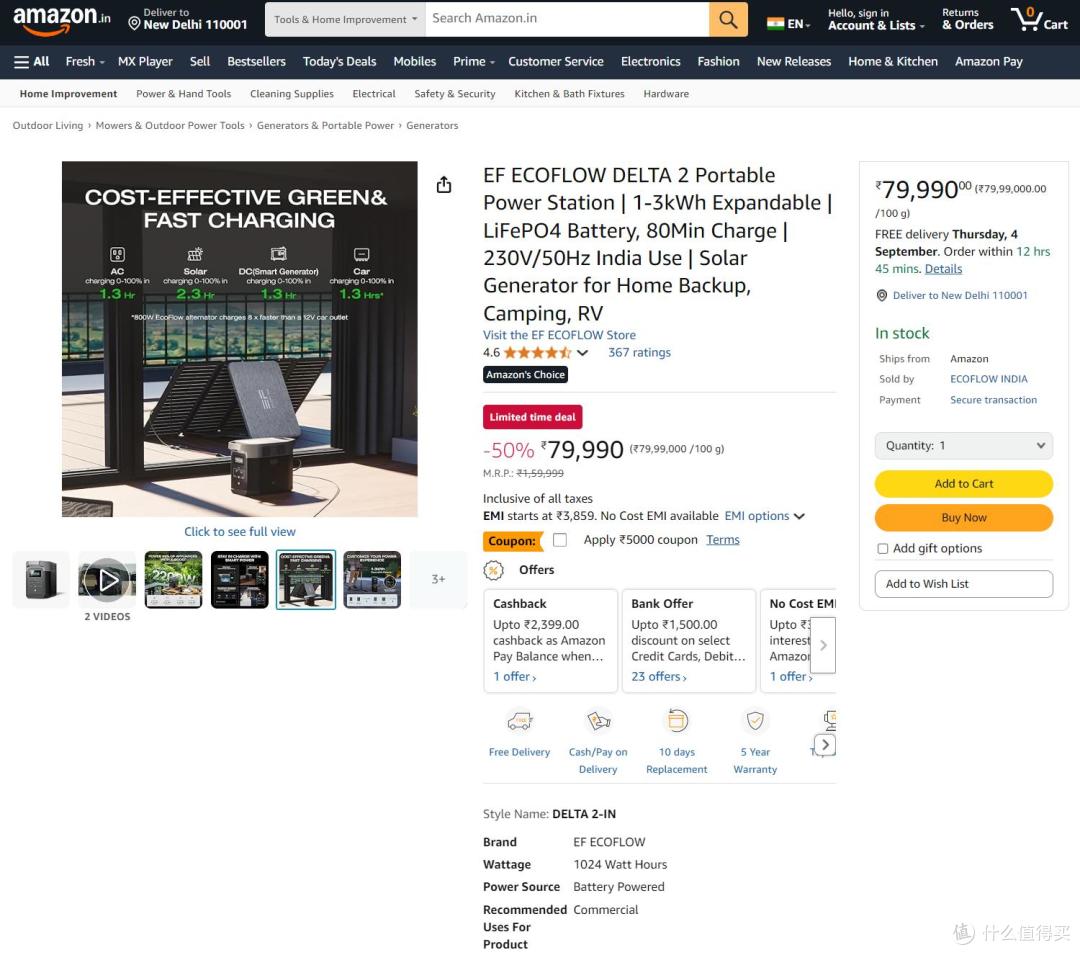Go to Today's Deals

tap(340, 61)
